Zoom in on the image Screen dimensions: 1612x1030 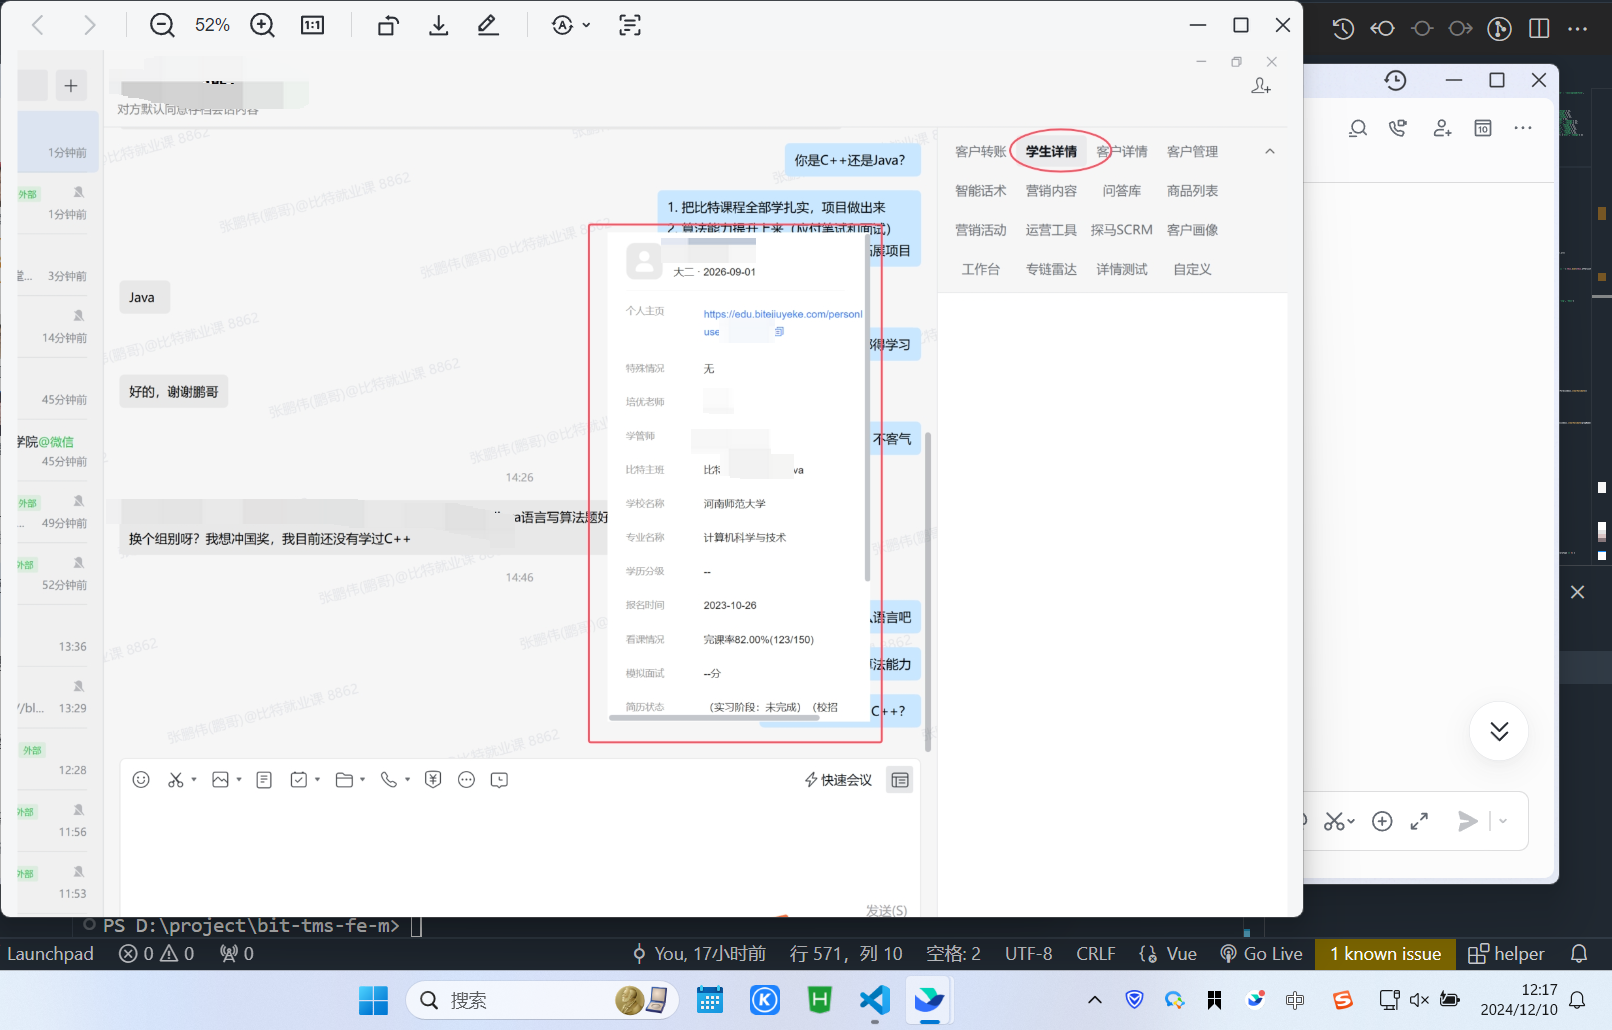coord(262,25)
